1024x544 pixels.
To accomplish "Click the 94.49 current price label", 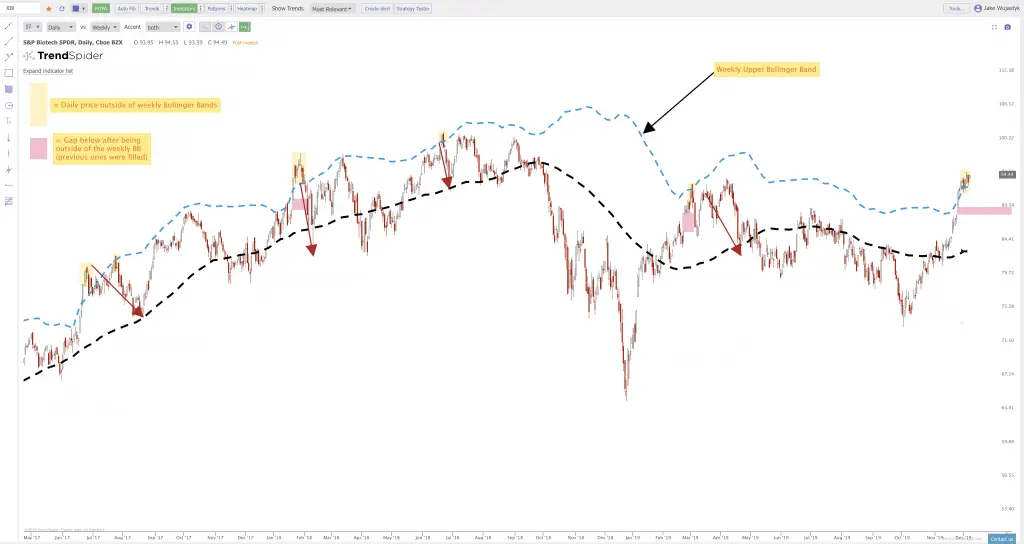I will [x=1007, y=174].
